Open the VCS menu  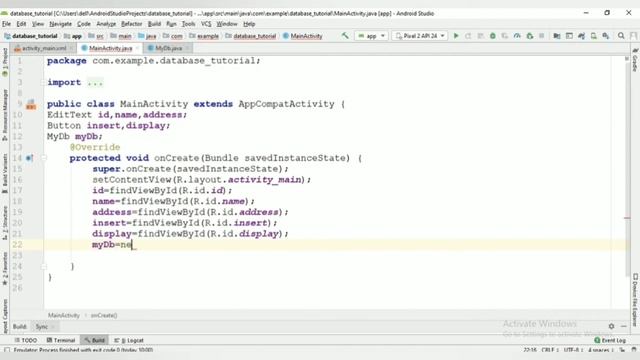(206, 24)
